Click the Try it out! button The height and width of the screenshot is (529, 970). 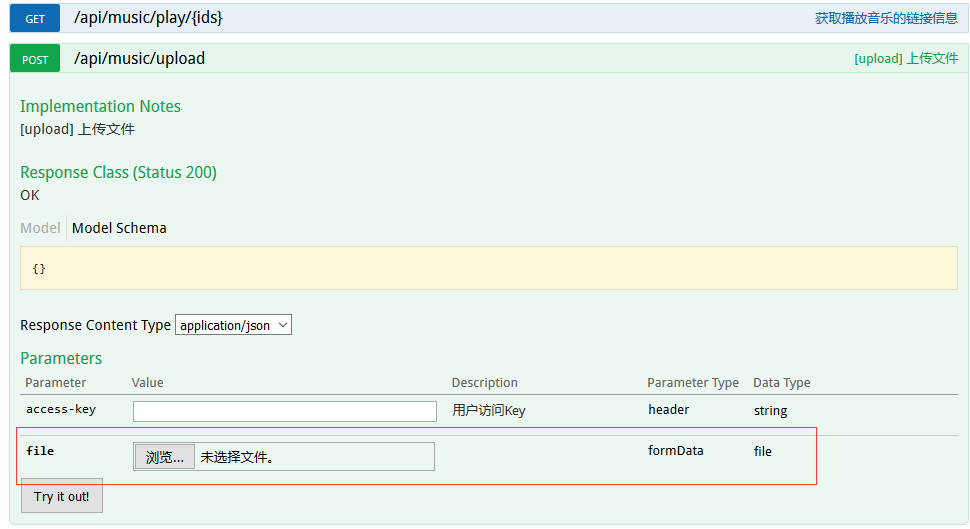point(62,496)
